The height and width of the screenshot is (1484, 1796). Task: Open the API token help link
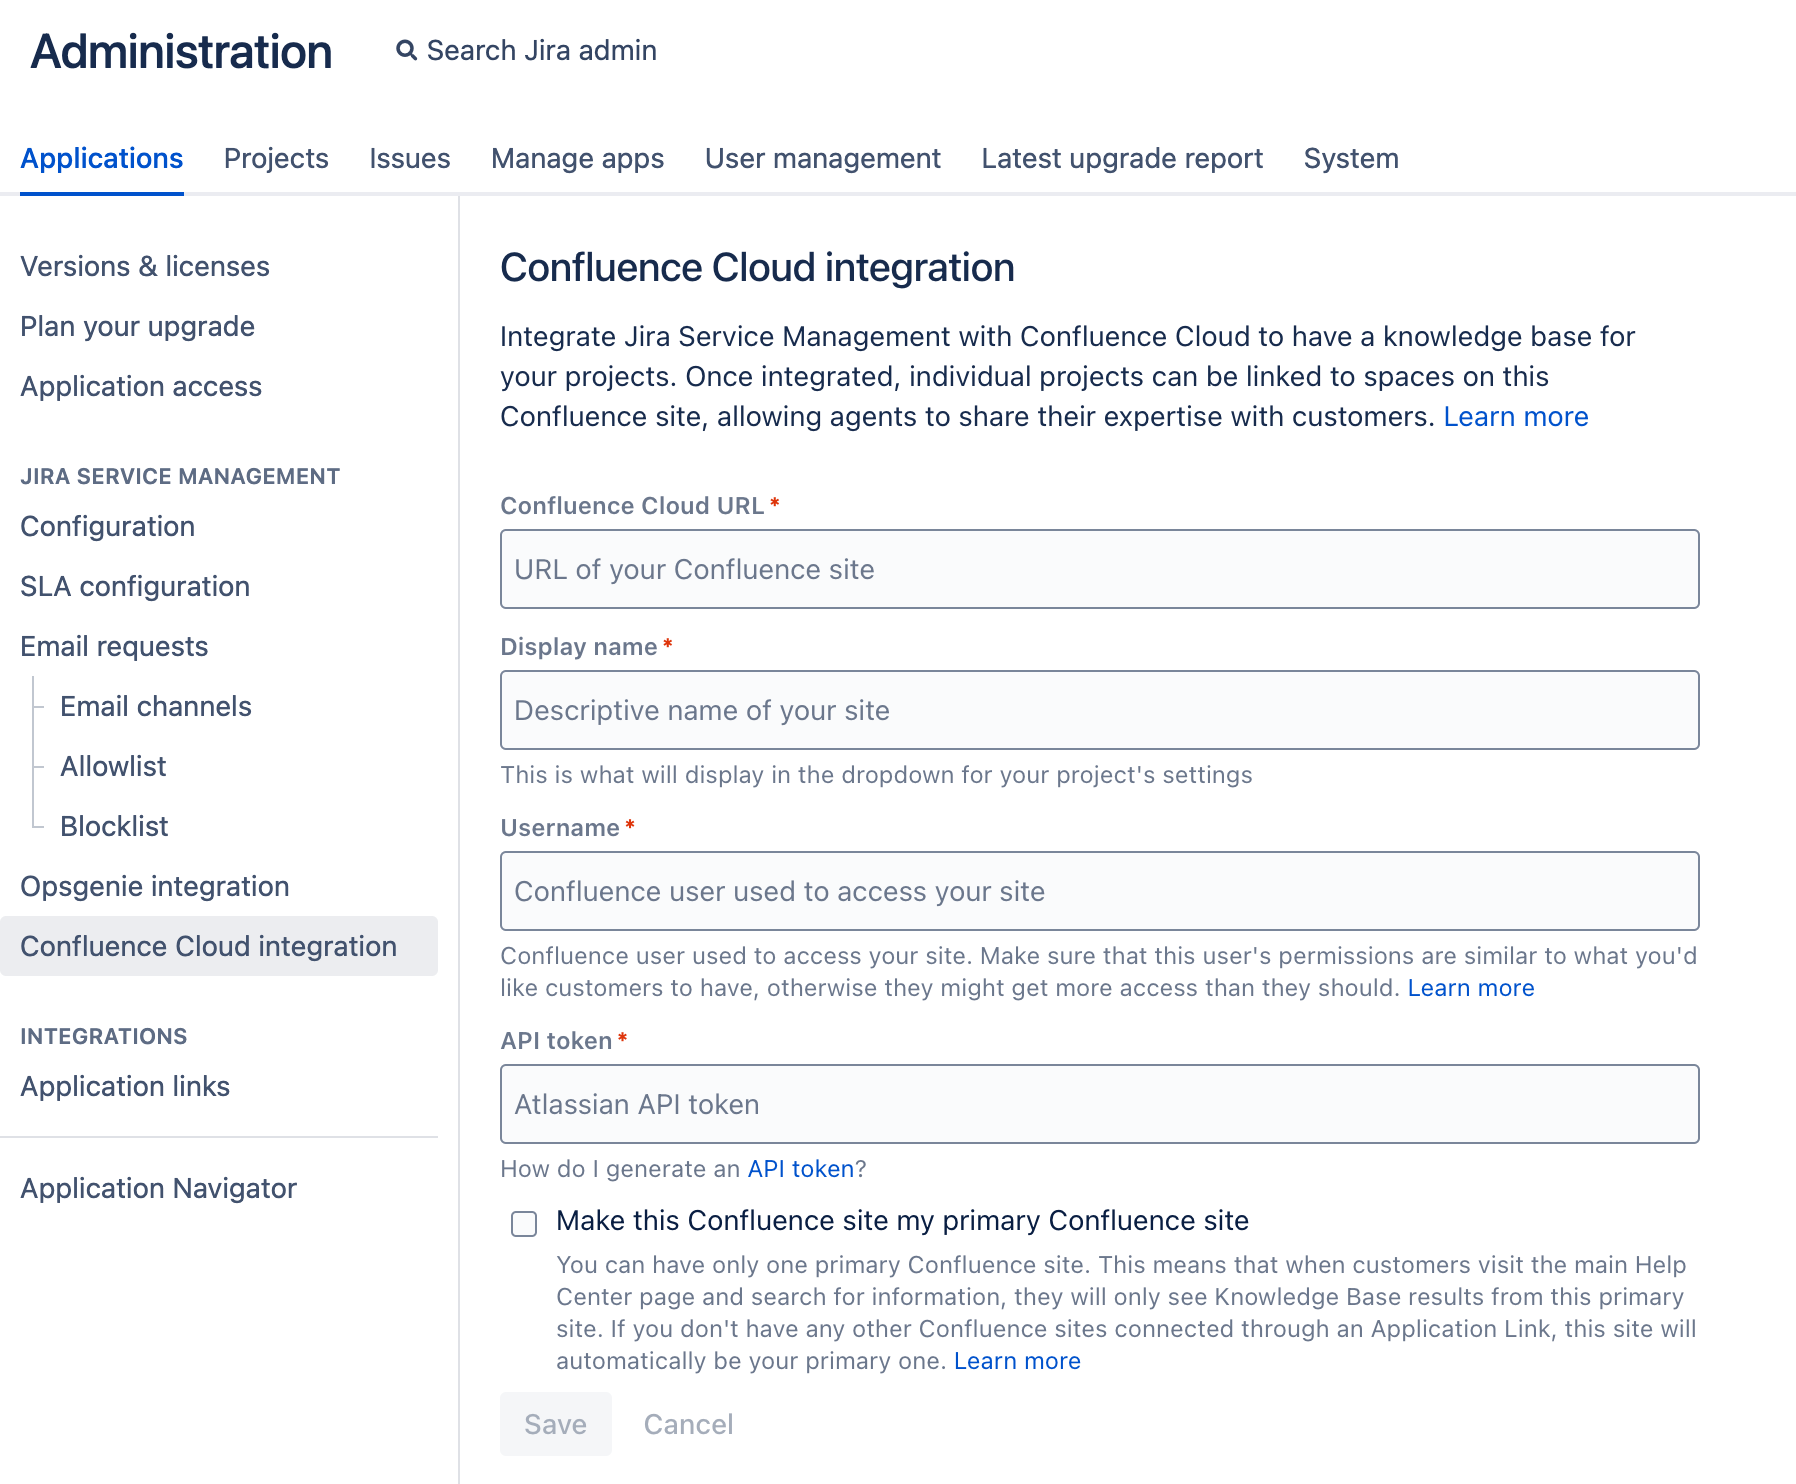pos(800,1169)
